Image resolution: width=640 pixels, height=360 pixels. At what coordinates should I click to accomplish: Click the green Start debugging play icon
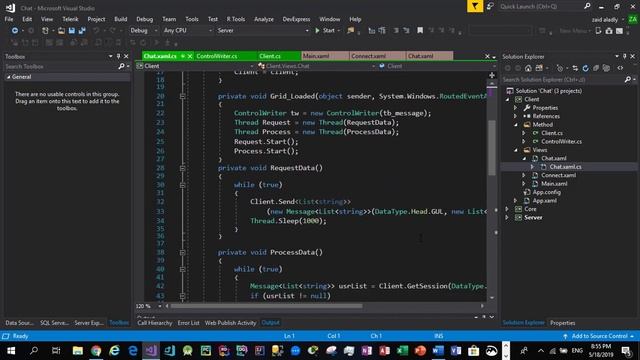[x=317, y=31]
